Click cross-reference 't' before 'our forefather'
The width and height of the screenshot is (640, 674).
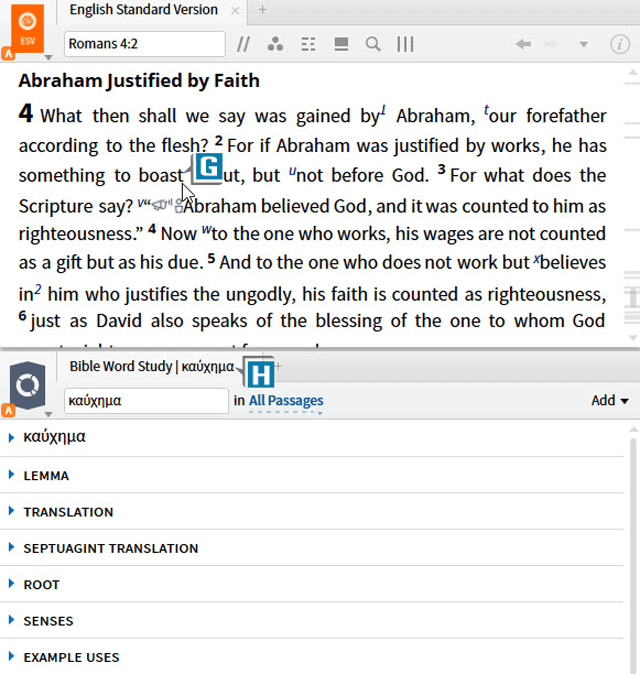point(487,110)
